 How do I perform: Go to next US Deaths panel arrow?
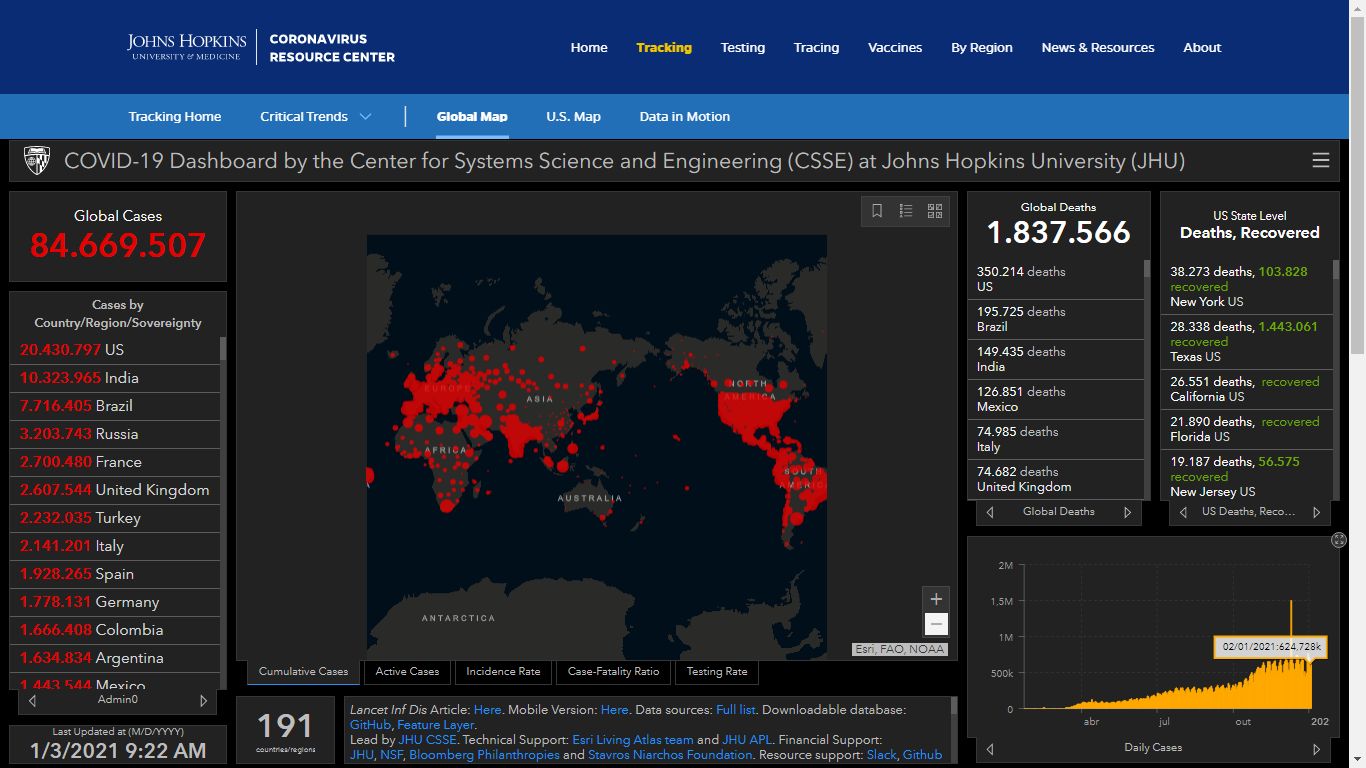pyautogui.click(x=1316, y=512)
